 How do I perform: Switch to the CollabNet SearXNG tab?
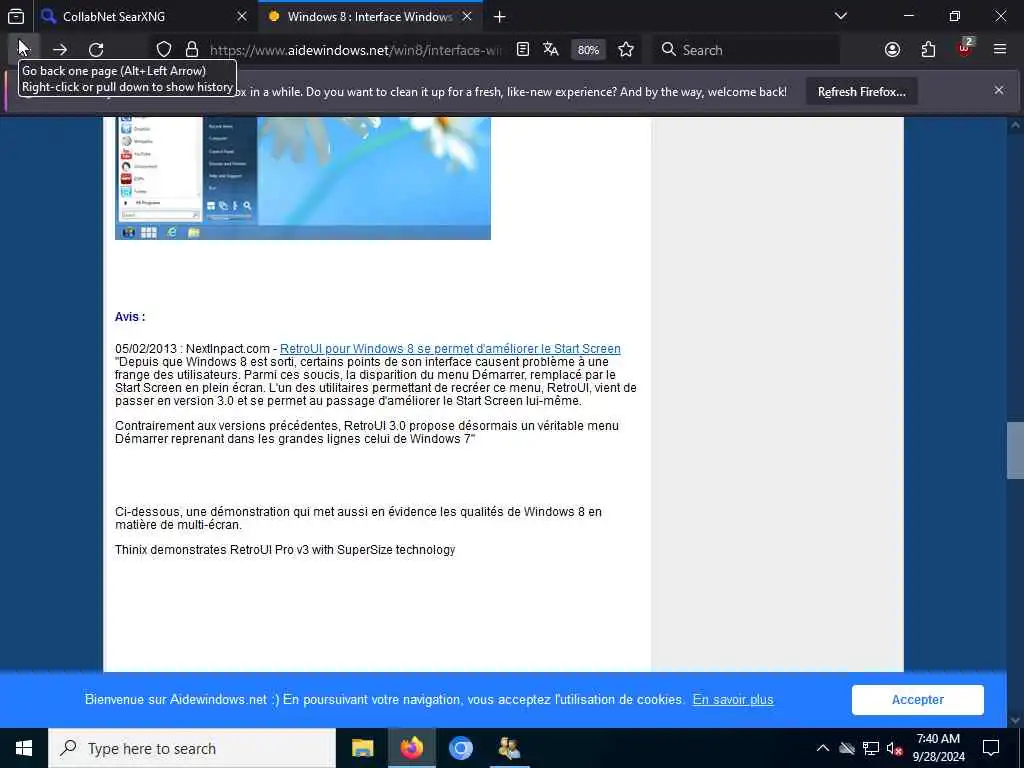145,17
